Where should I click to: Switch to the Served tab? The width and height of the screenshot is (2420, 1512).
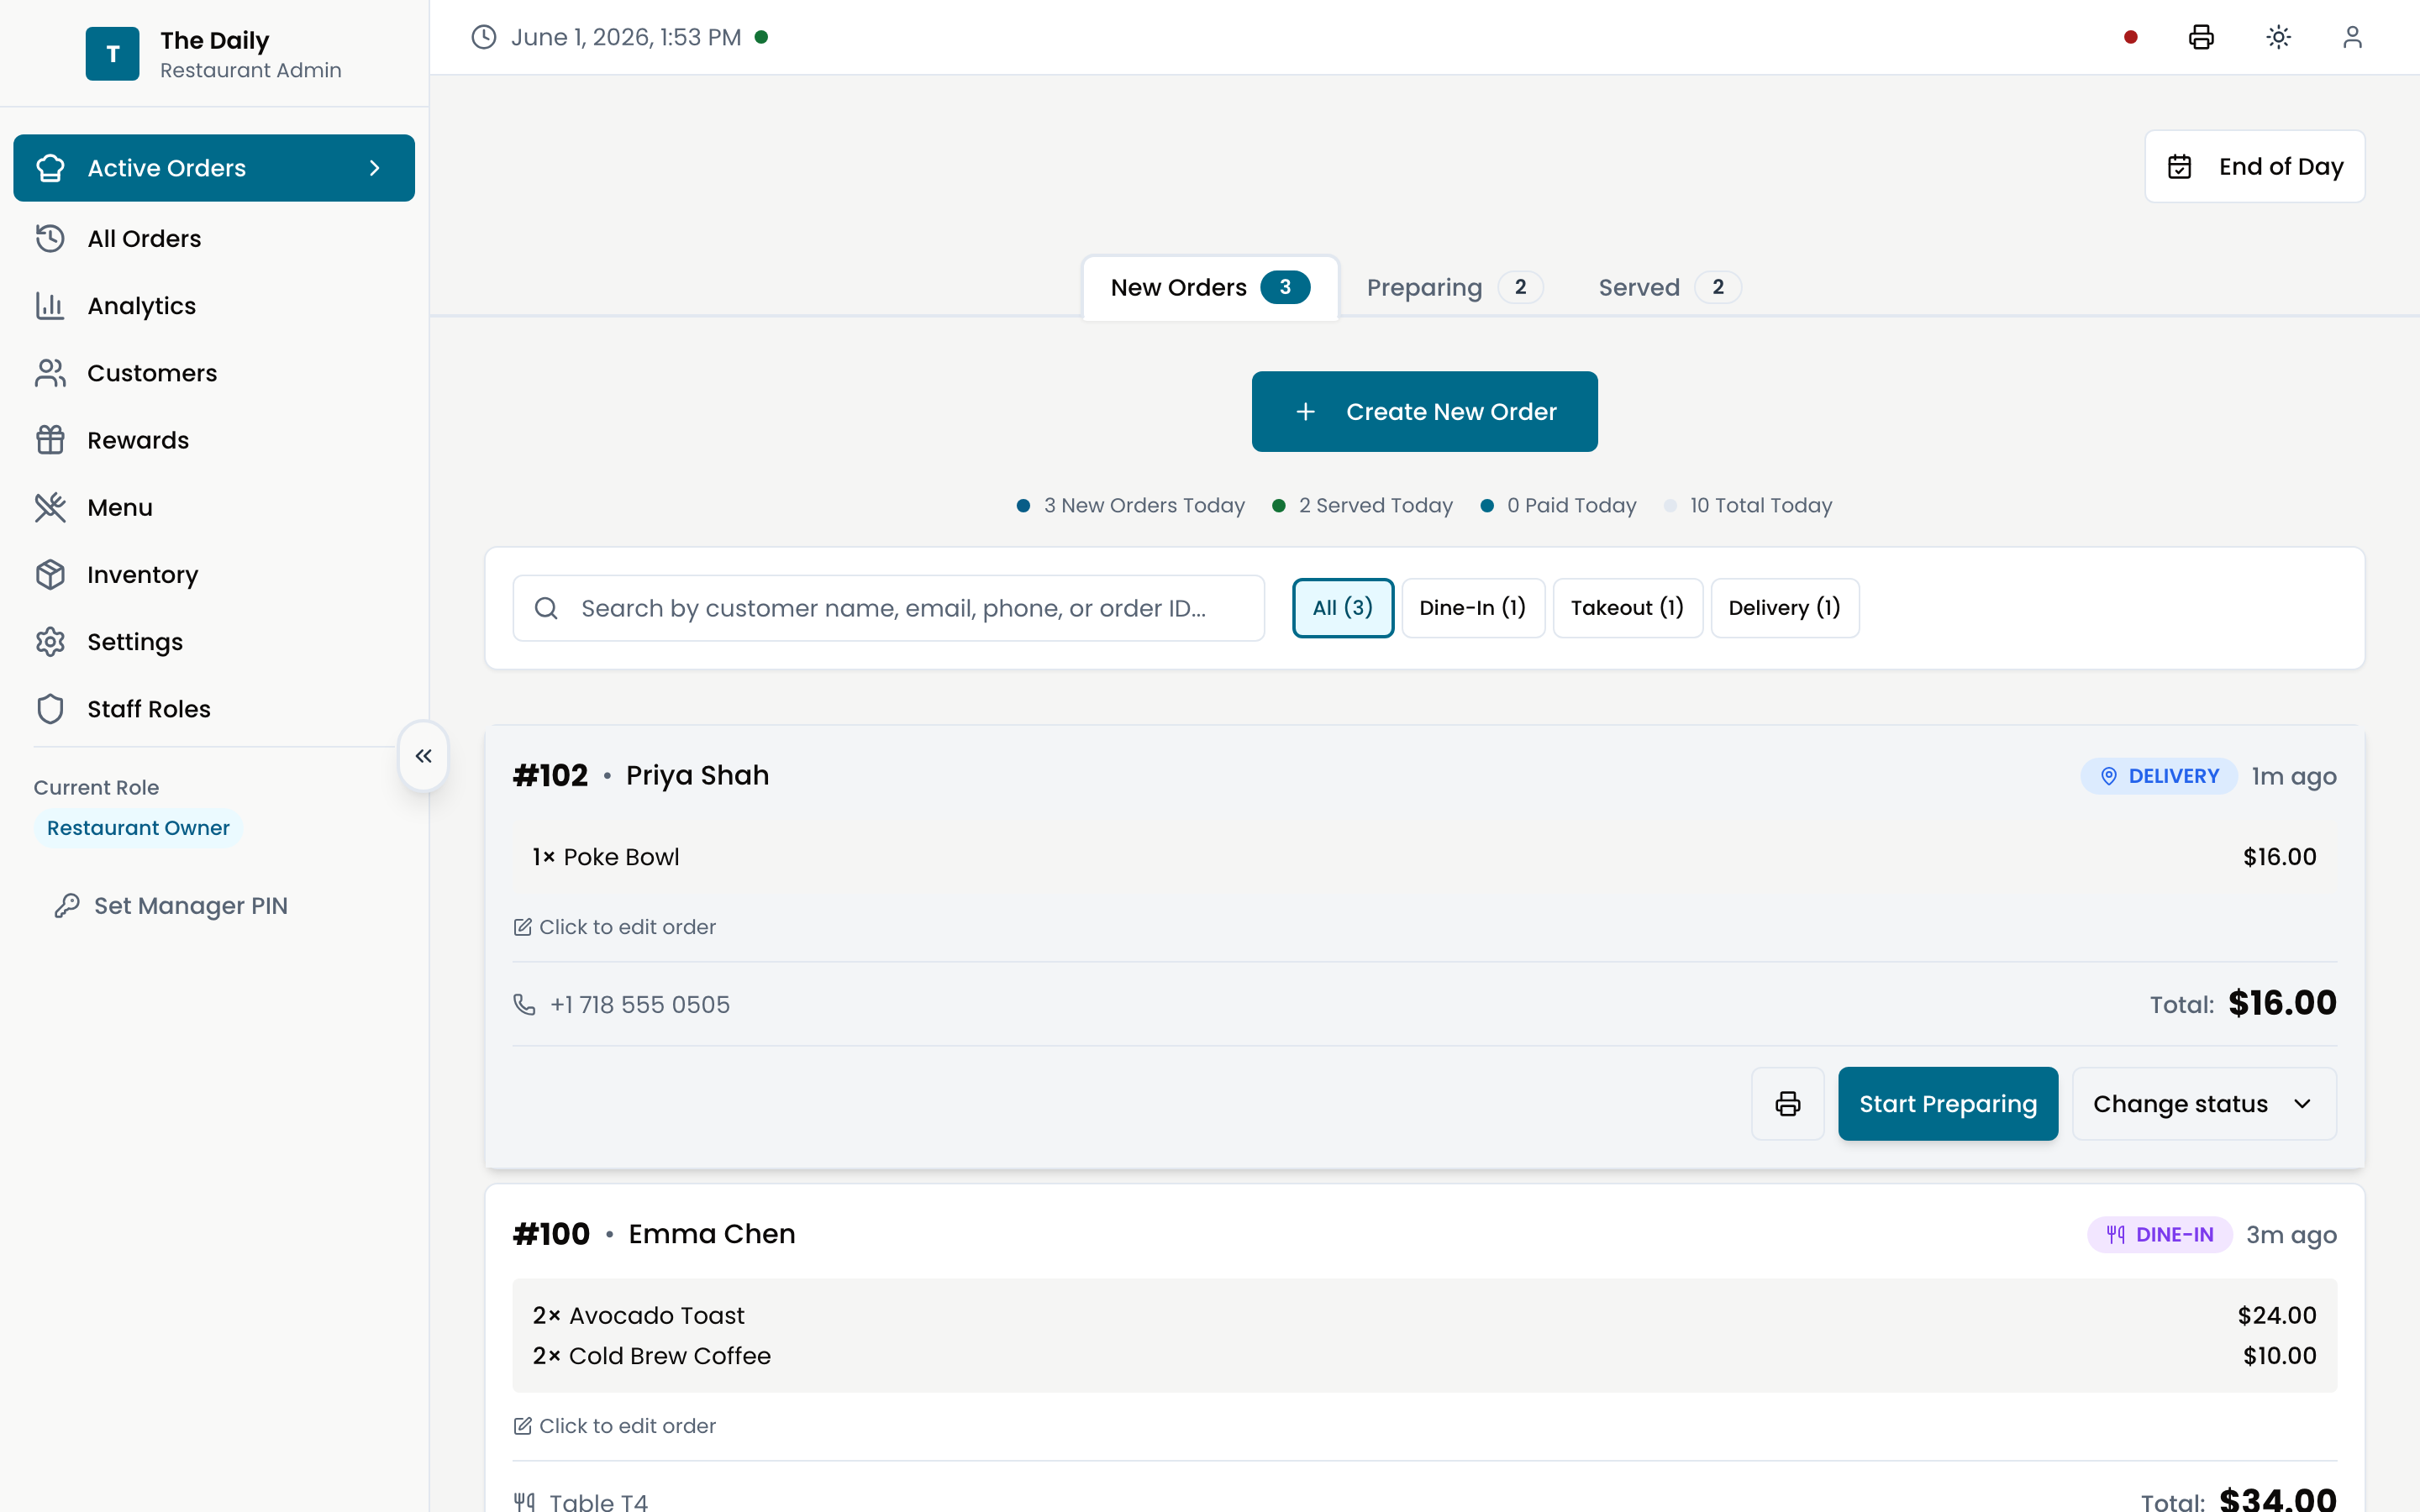coord(1669,287)
